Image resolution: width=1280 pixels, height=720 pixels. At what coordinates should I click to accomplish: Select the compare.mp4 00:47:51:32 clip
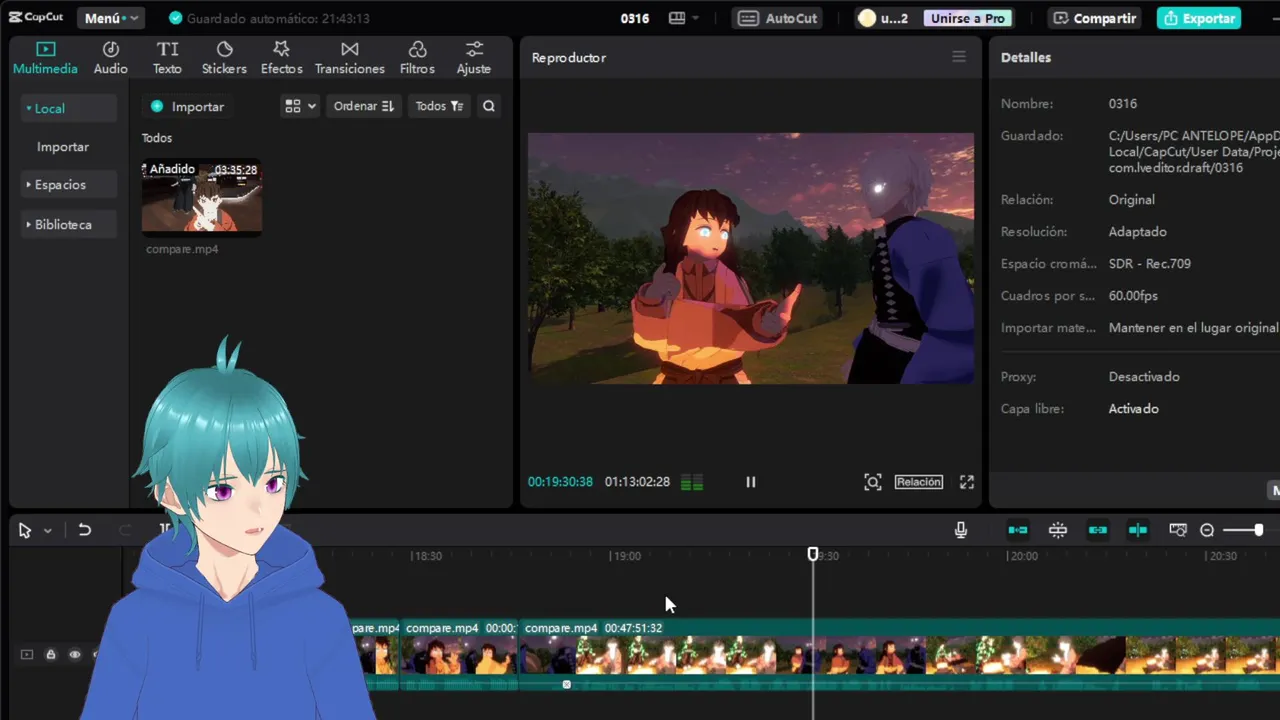(x=899, y=654)
